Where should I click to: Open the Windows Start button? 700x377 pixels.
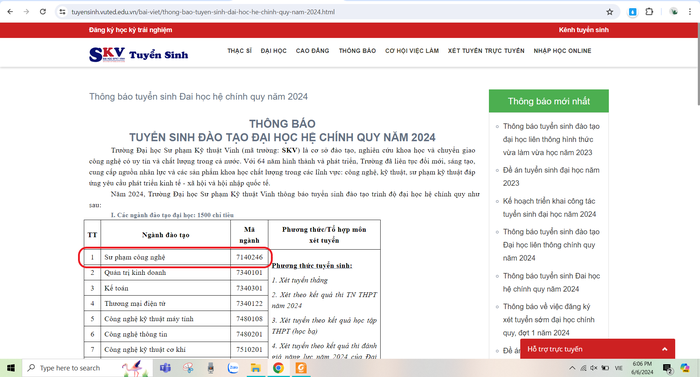pos(10,368)
